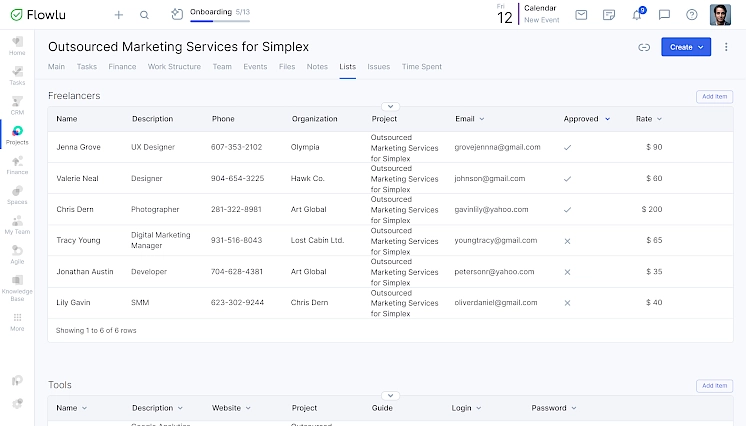Copy project link with chain icon

[644, 47]
